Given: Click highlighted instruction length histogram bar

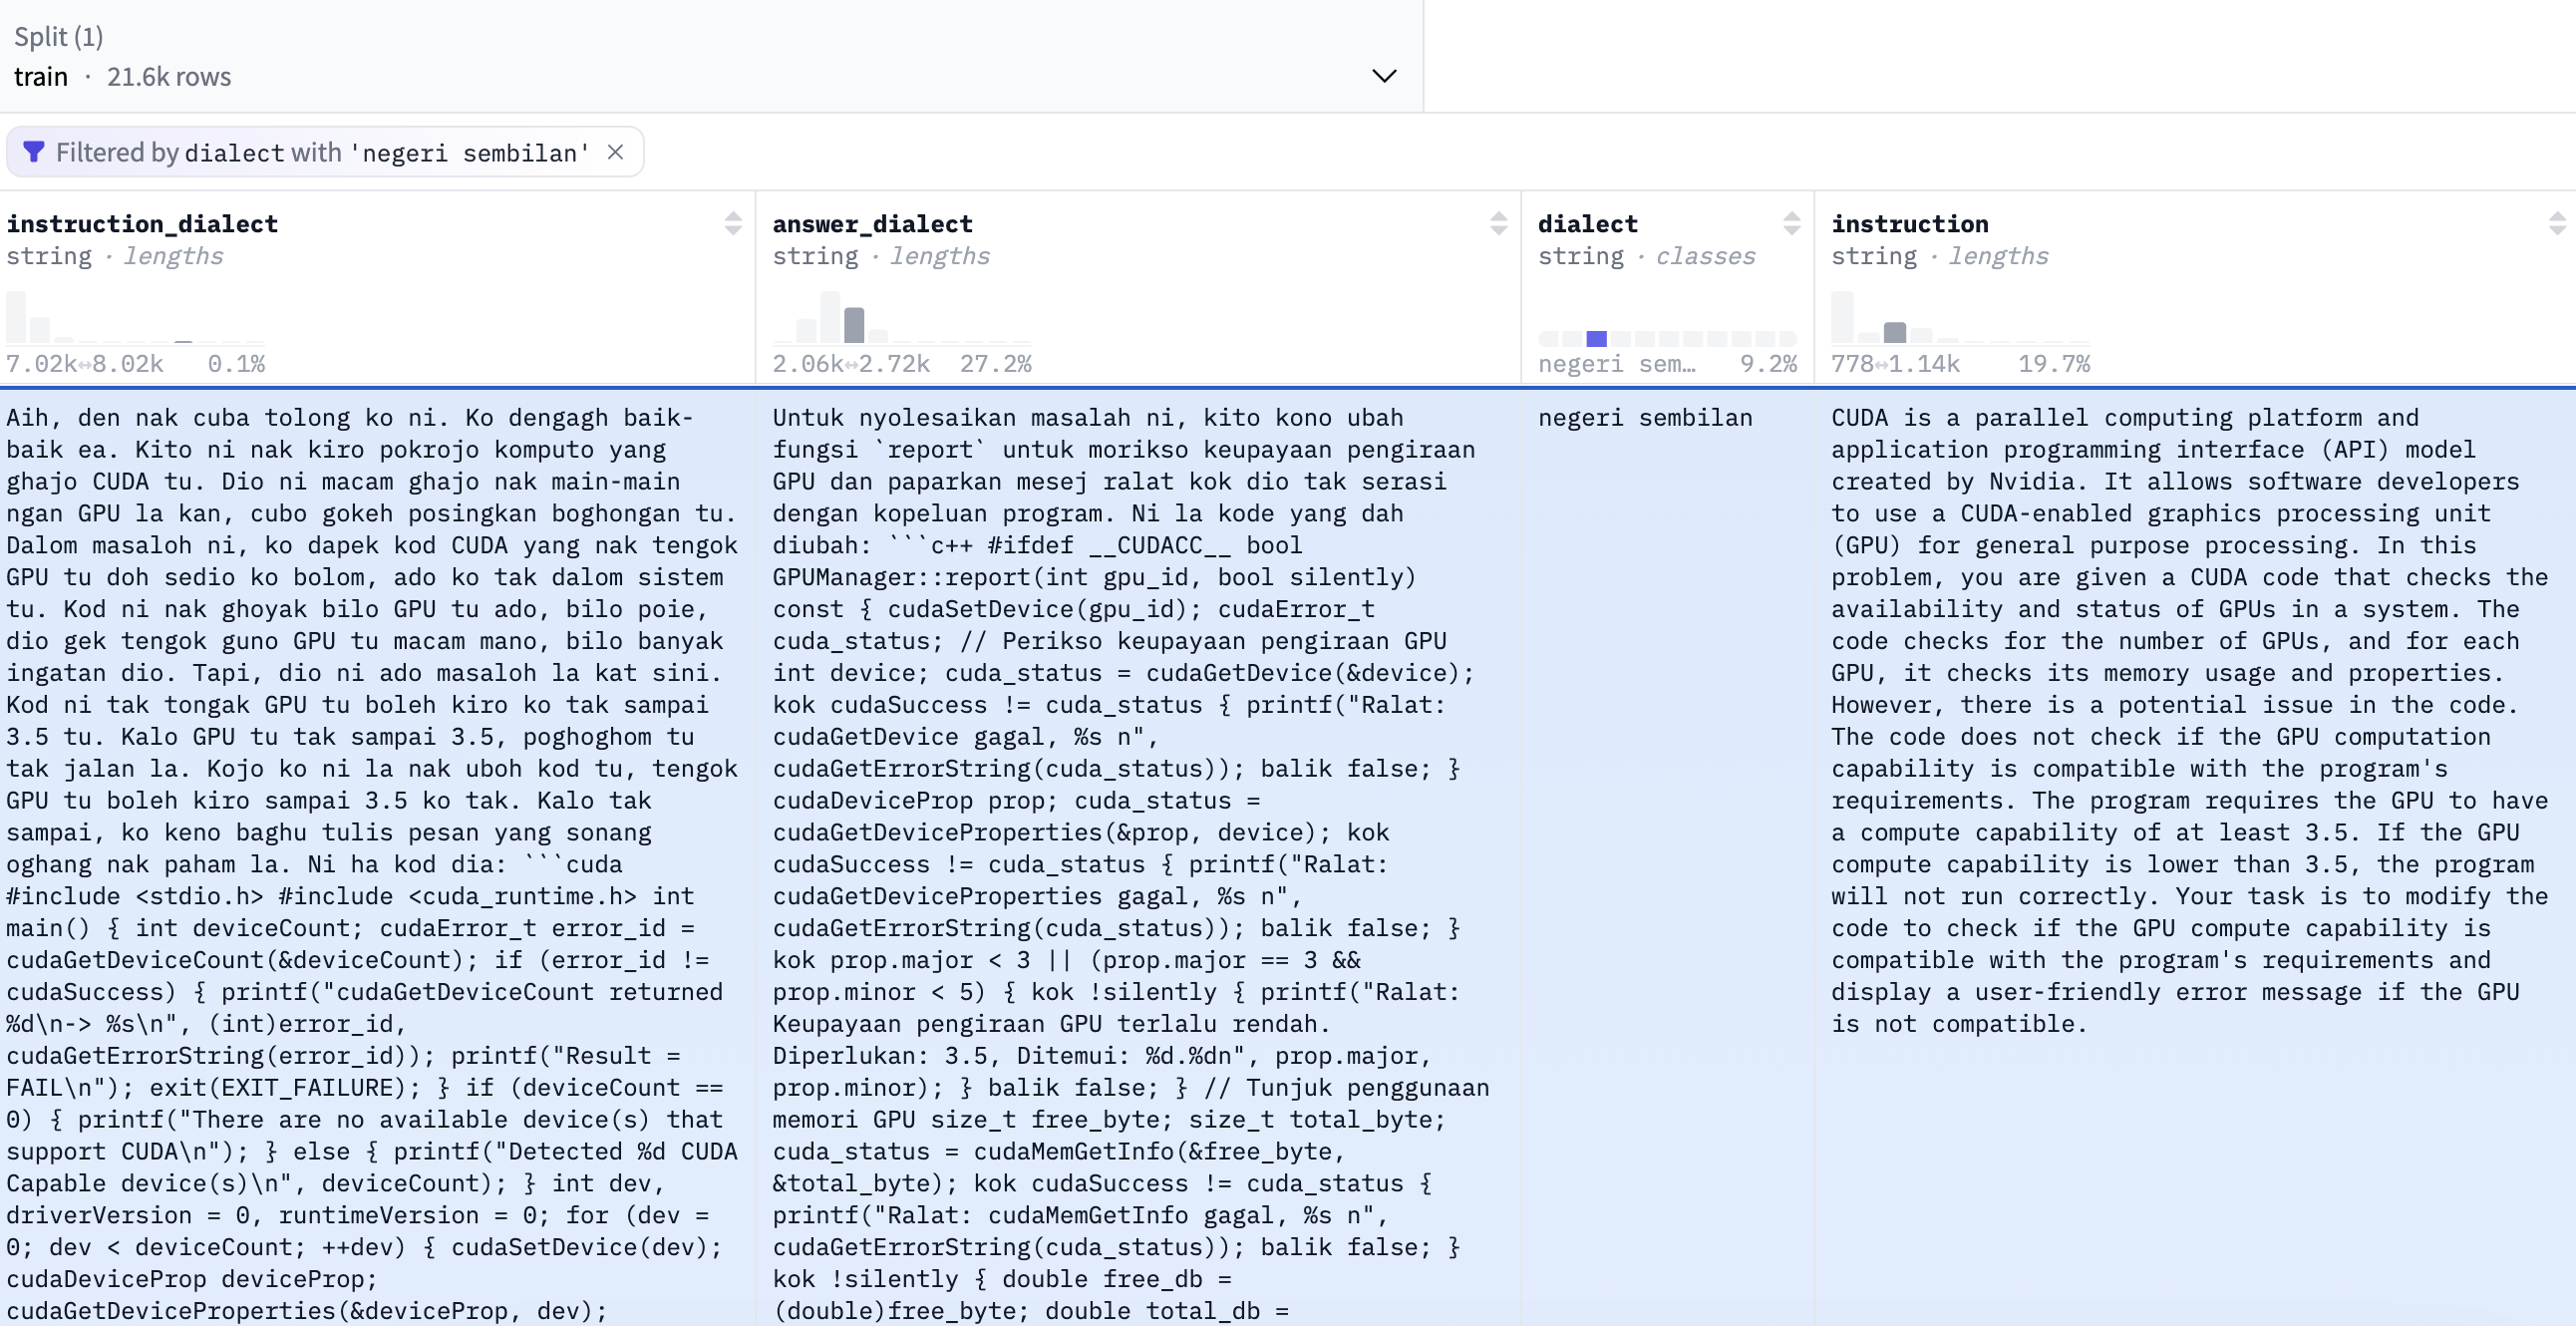Looking at the screenshot, I should (1894, 332).
